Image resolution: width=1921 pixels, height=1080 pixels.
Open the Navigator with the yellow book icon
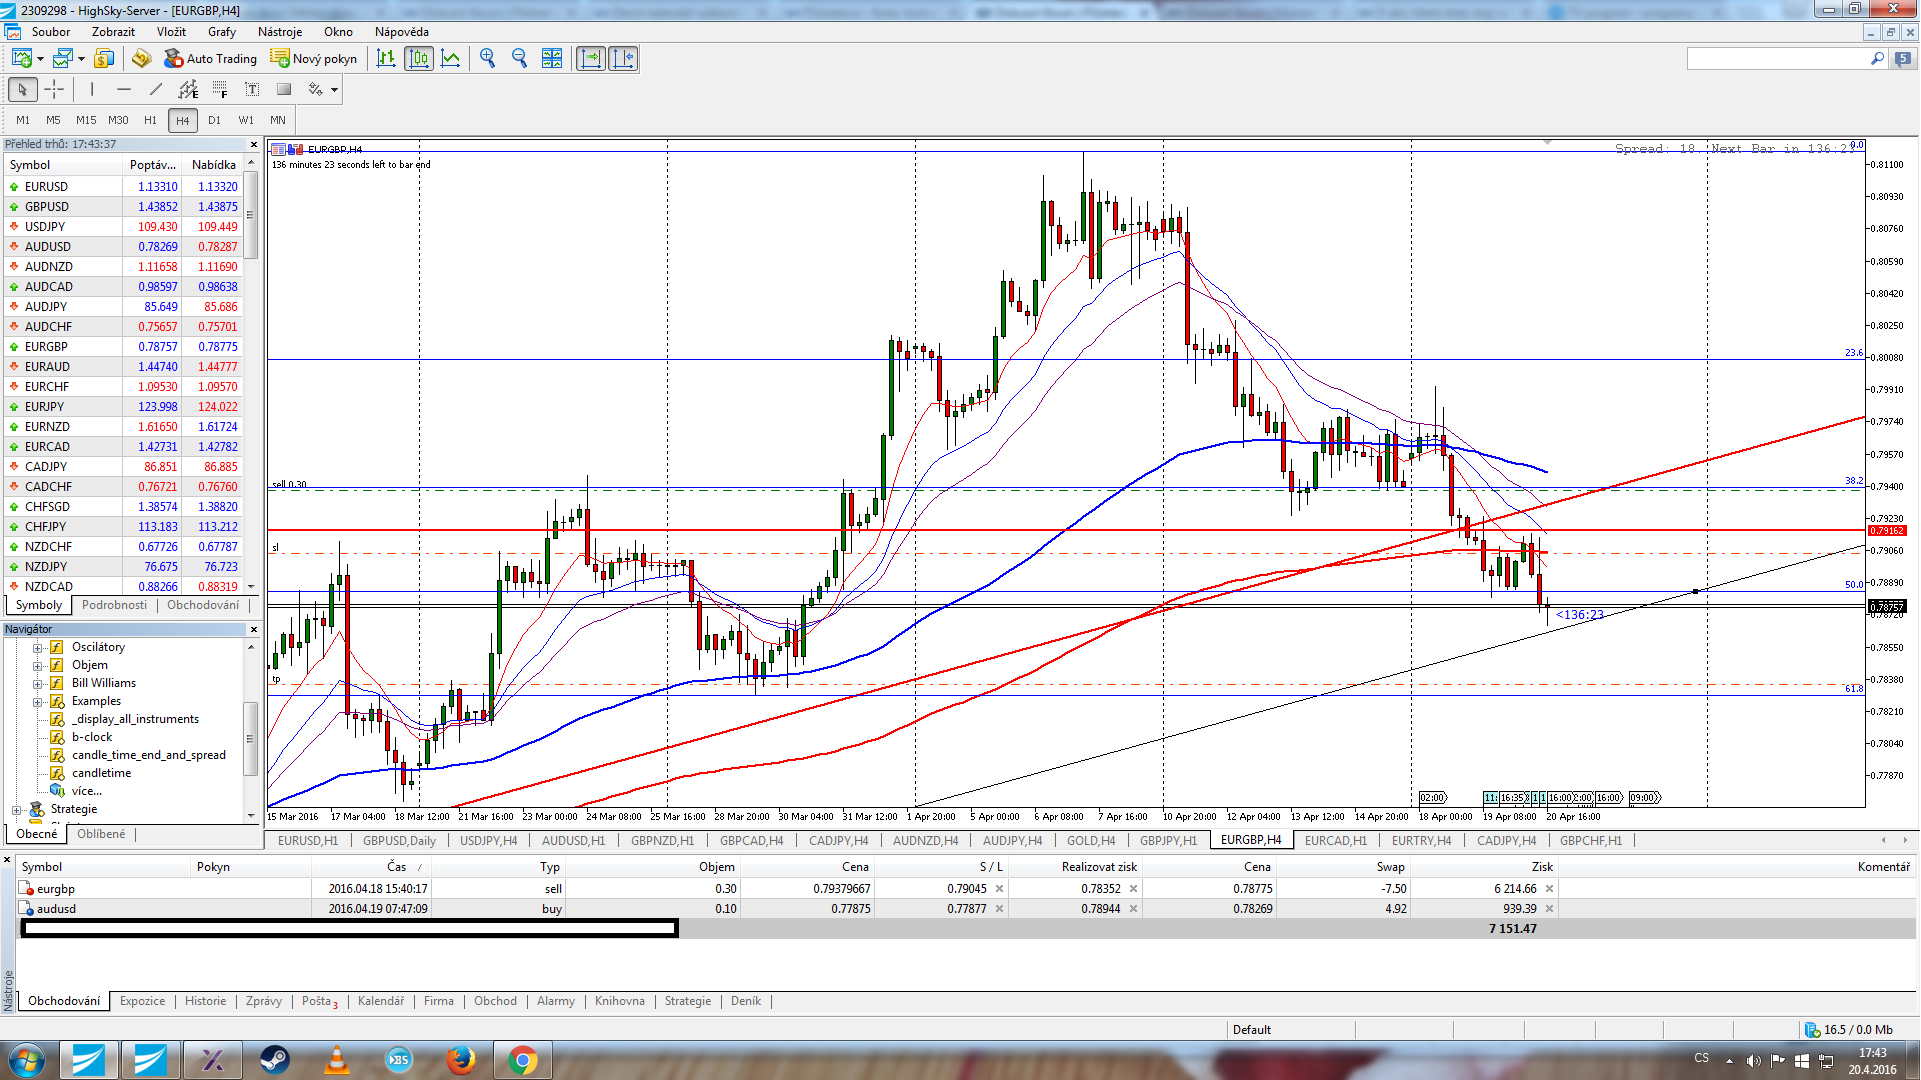tap(141, 59)
